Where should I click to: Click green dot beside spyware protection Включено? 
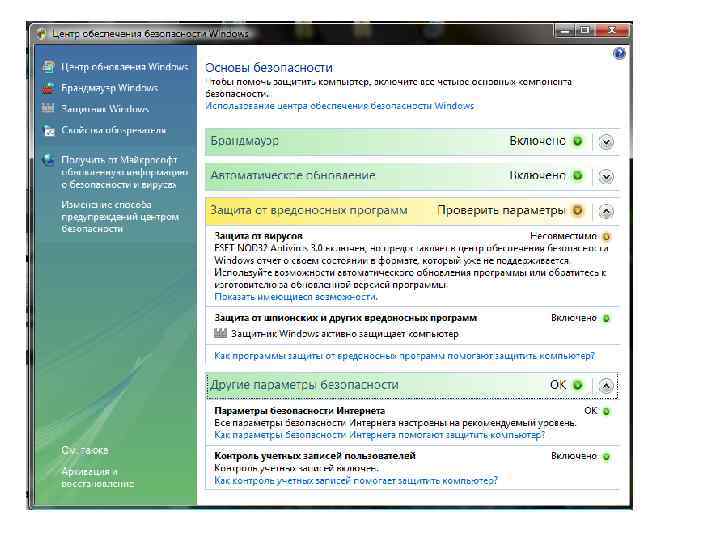tap(606, 318)
